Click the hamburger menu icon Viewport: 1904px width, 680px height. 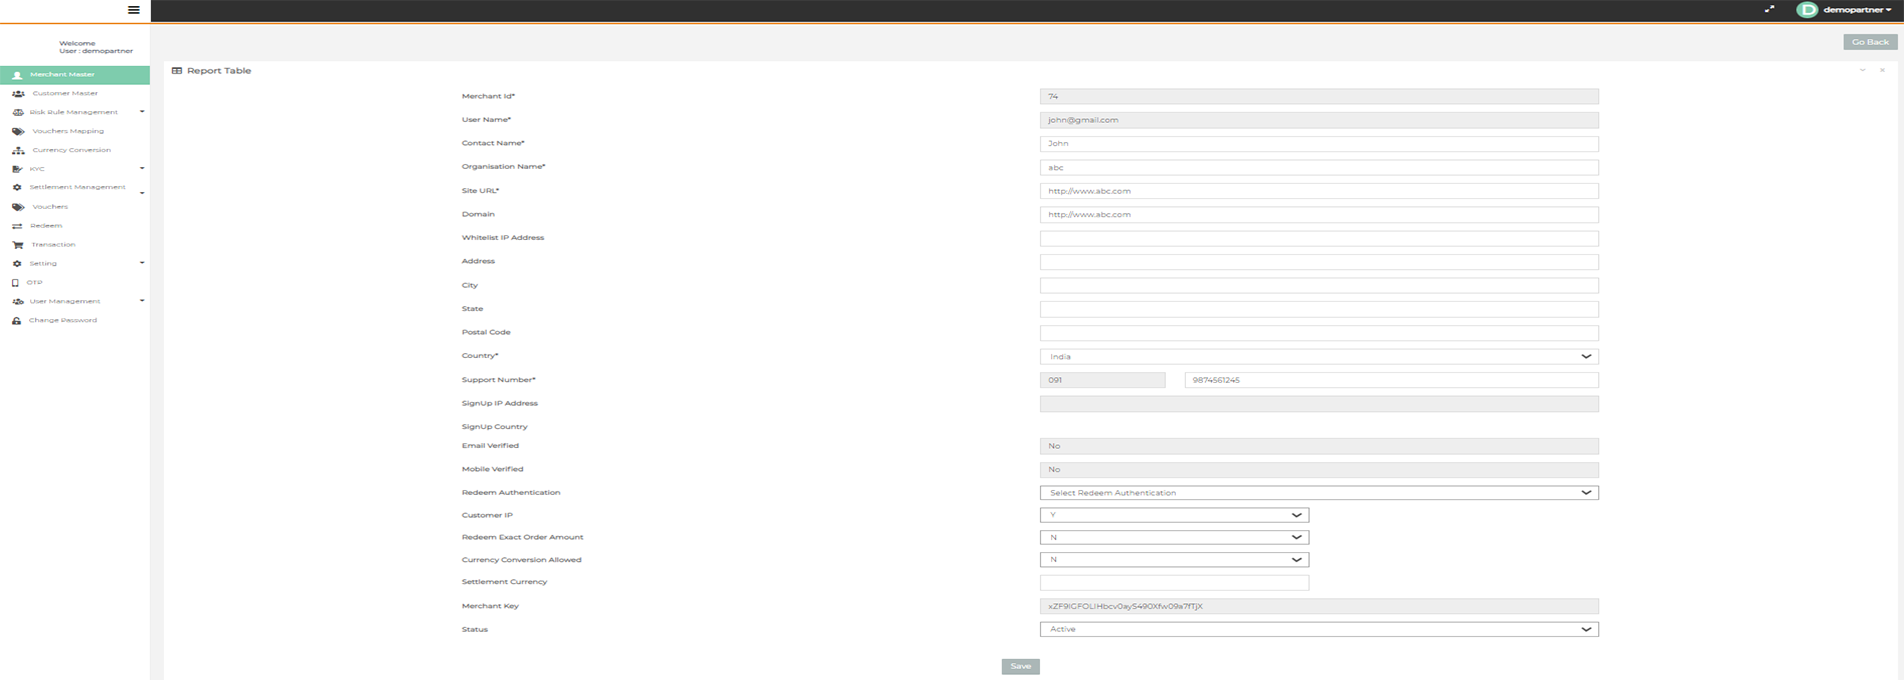pyautogui.click(x=133, y=10)
